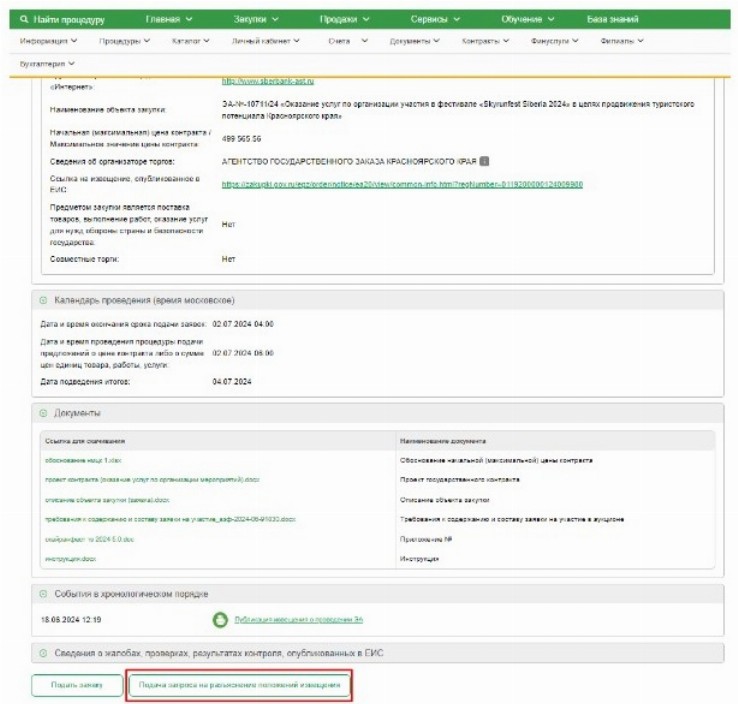Click «Ссылка для скачивания» column header

(85, 441)
